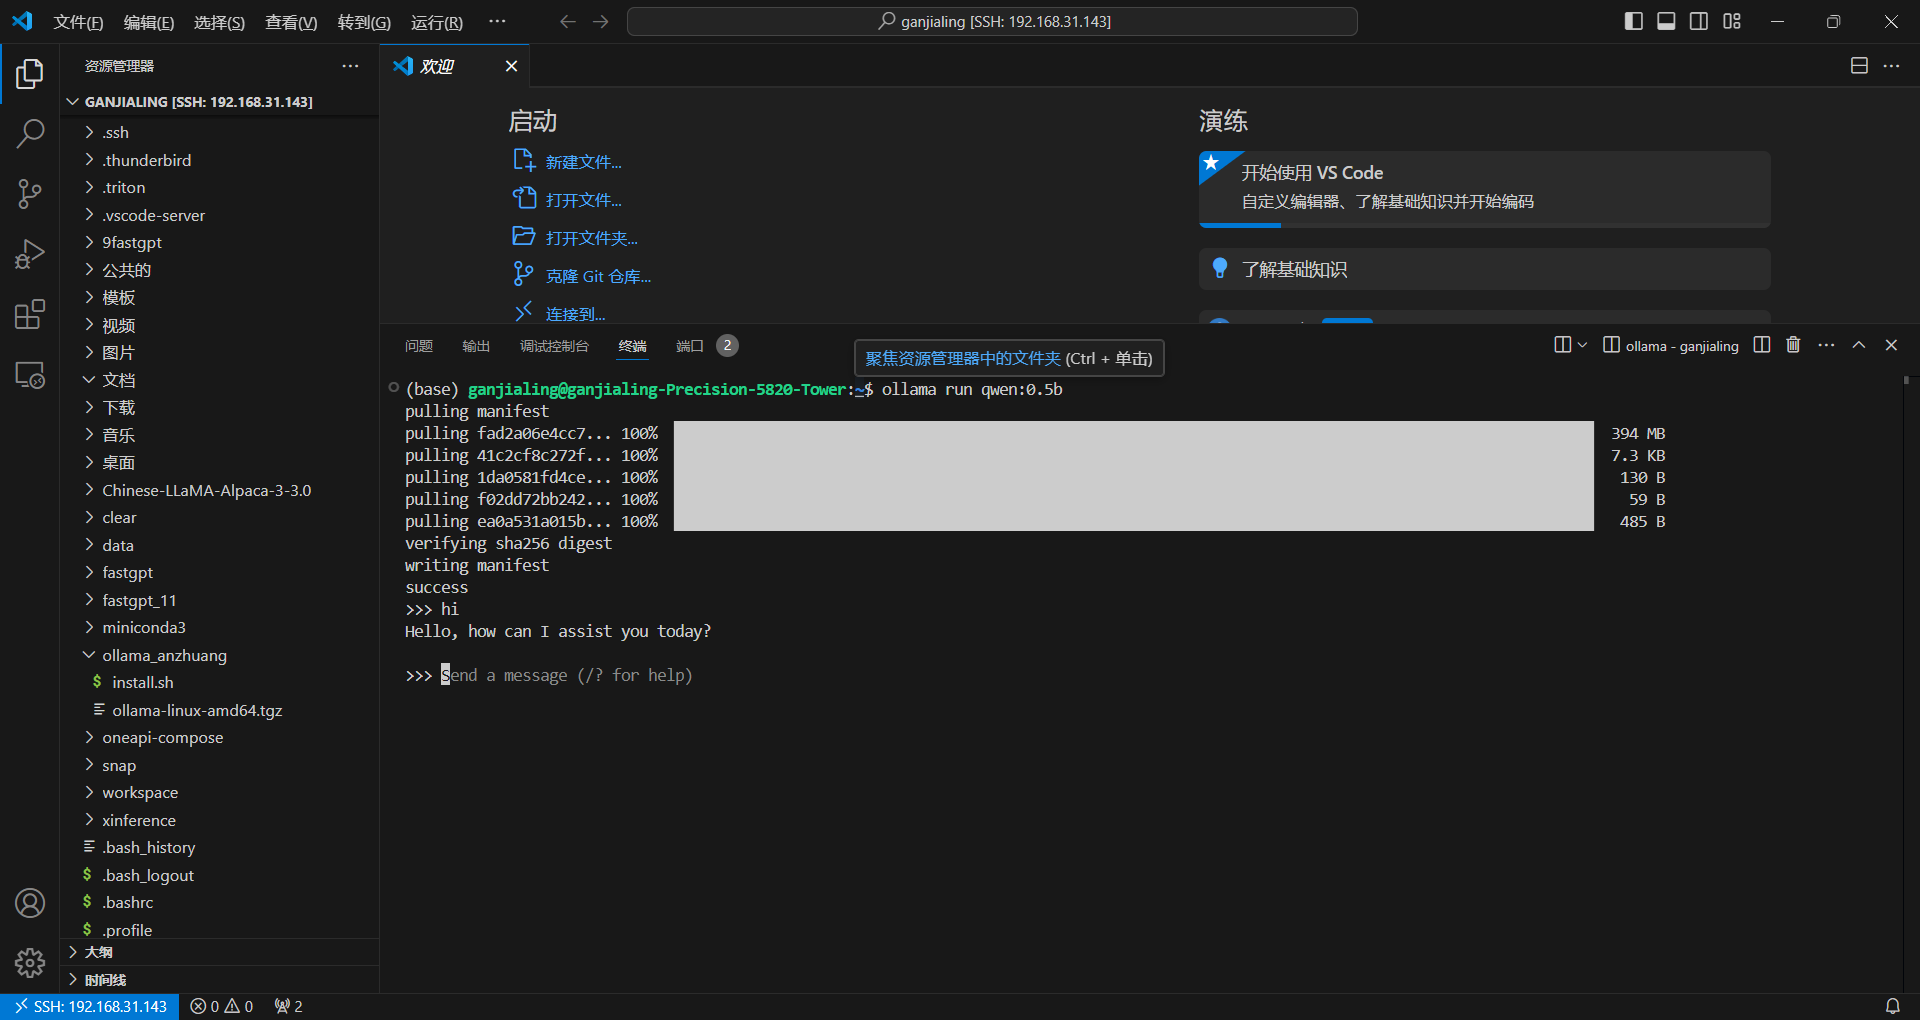The height and width of the screenshot is (1020, 1920).
Task: Open the Search view in activity bar
Action: 30,133
